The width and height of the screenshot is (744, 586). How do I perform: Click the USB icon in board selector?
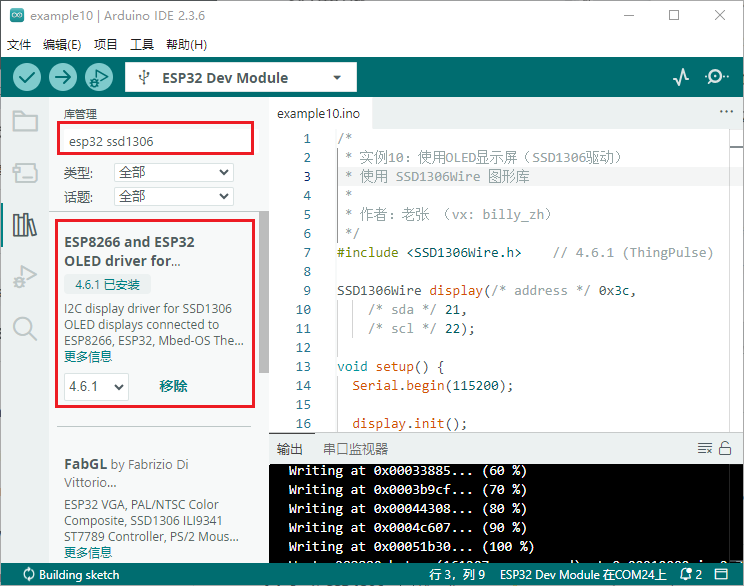click(x=144, y=77)
